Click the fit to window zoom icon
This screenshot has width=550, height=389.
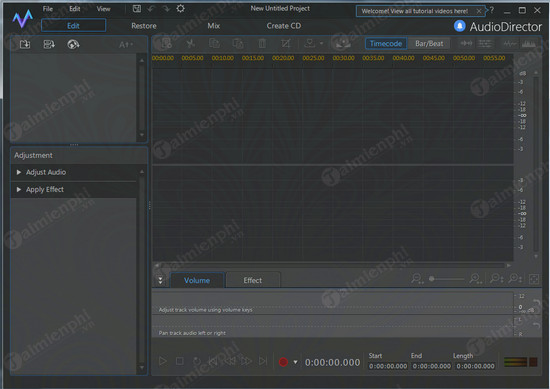(534, 279)
